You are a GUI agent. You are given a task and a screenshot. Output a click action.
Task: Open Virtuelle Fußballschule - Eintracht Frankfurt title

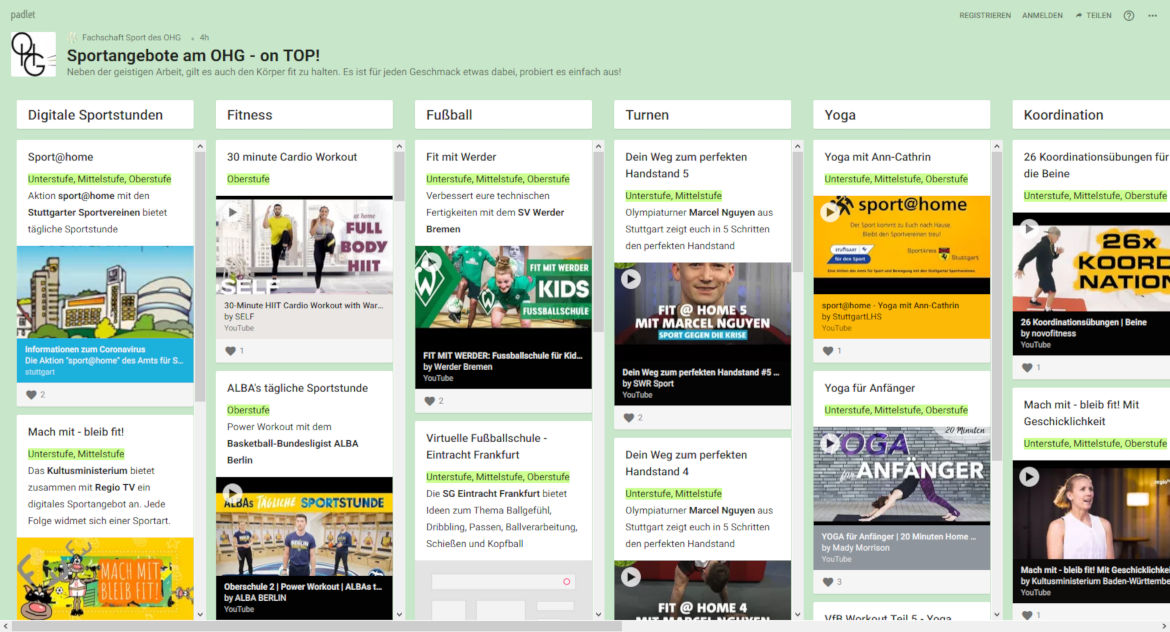pos(487,446)
